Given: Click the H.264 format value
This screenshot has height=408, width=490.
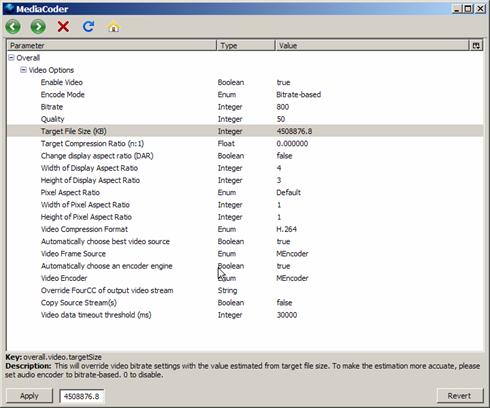Looking at the screenshot, I should tap(286, 229).
